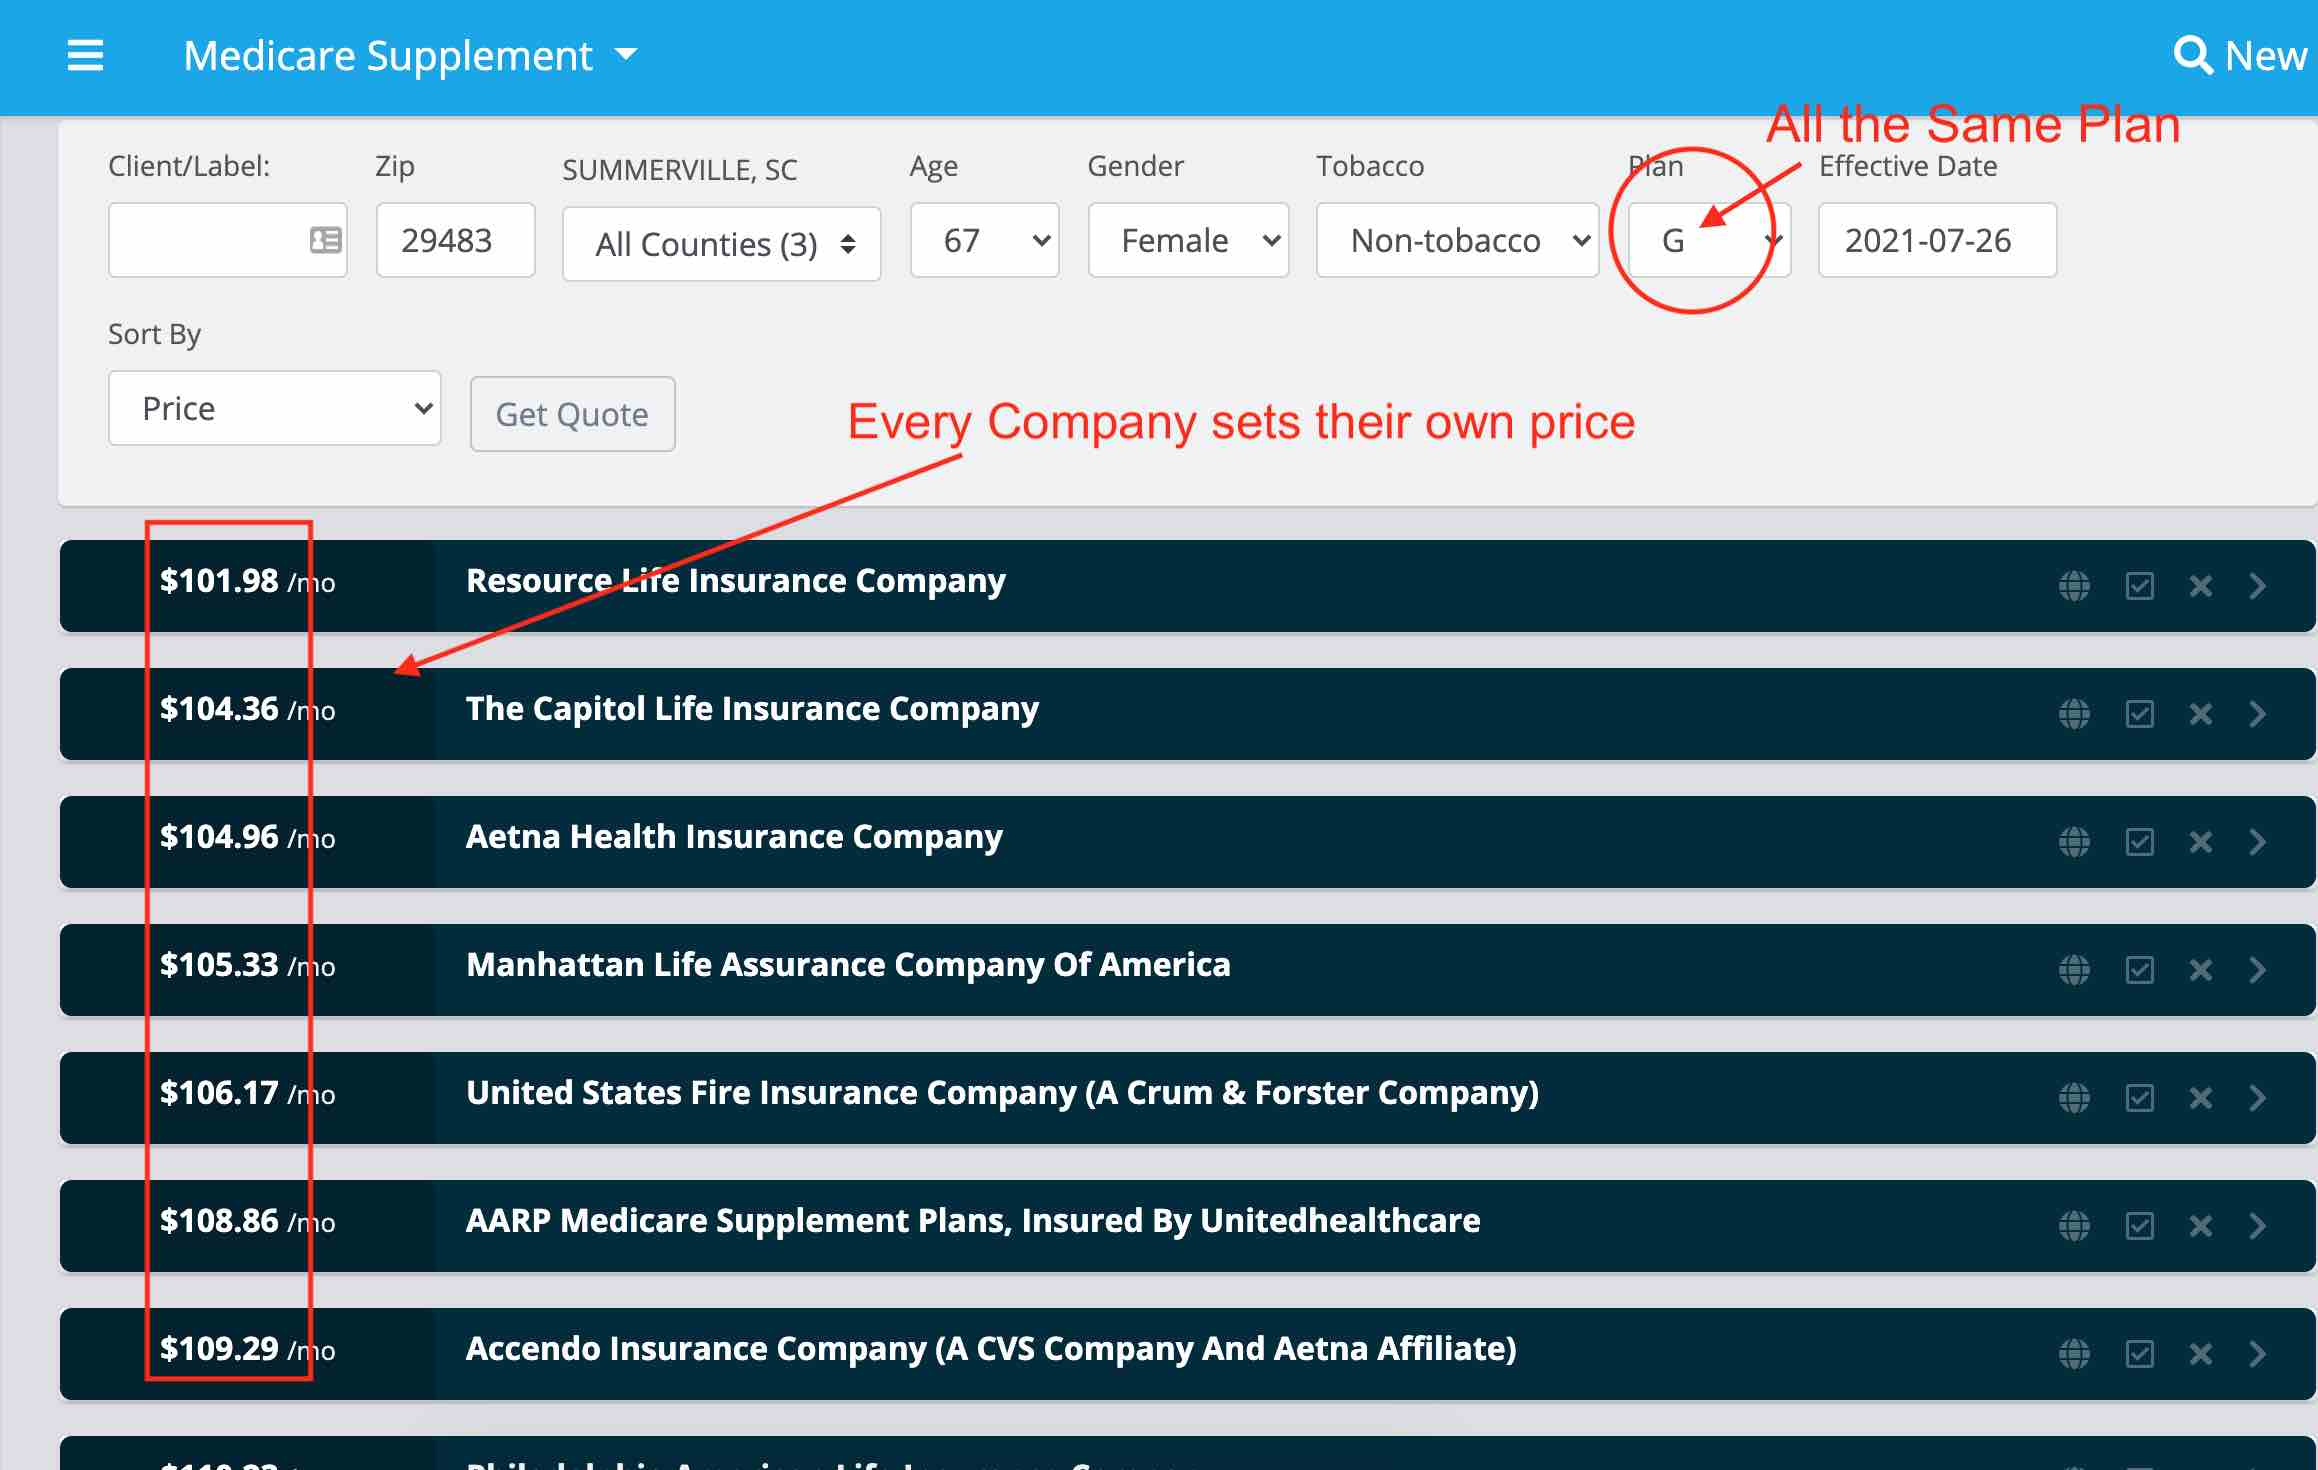Select The Capitol Life Insurance Company name
The image size is (2318, 1470).
(752, 709)
